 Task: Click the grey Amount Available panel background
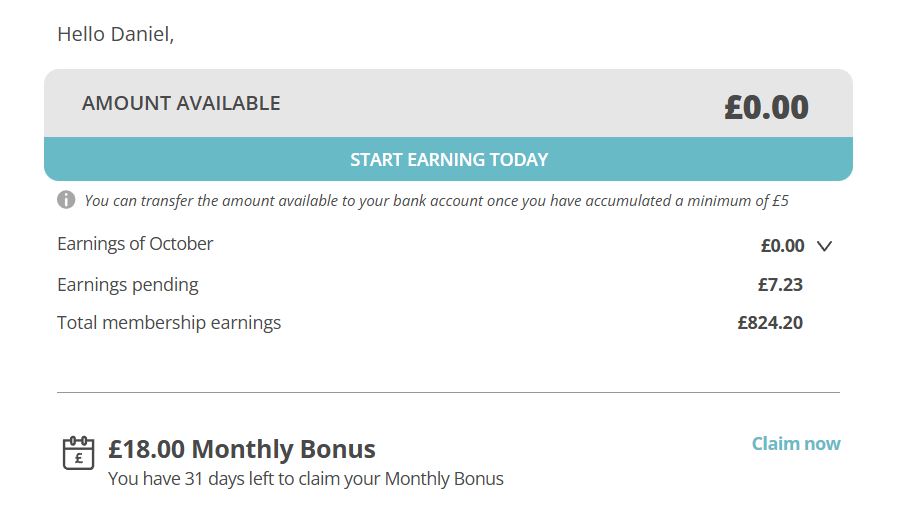click(x=500, y=103)
